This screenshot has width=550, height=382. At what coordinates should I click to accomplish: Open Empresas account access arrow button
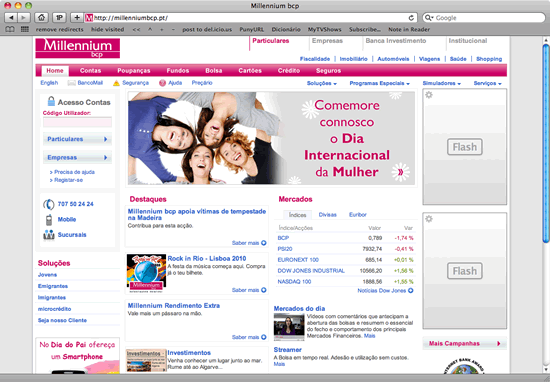[x=77, y=158]
